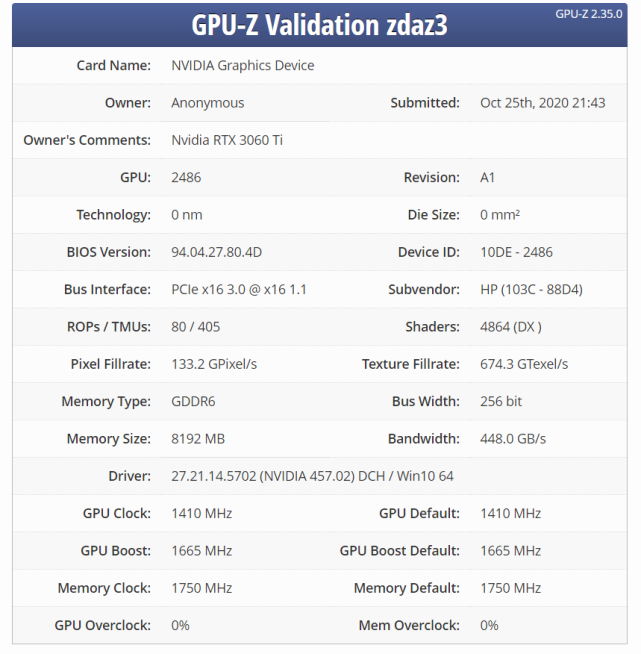Select the Memory Clock value 1750 MHz
Screen dimensions: 641x654
[202, 588]
